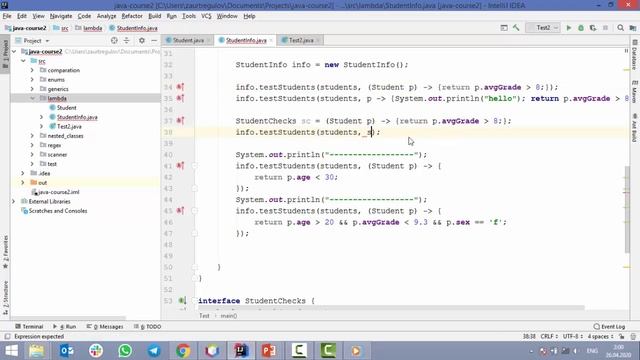Open Outlook from the taskbar
Image resolution: width=640 pixels, height=360 pixels.
point(67,351)
